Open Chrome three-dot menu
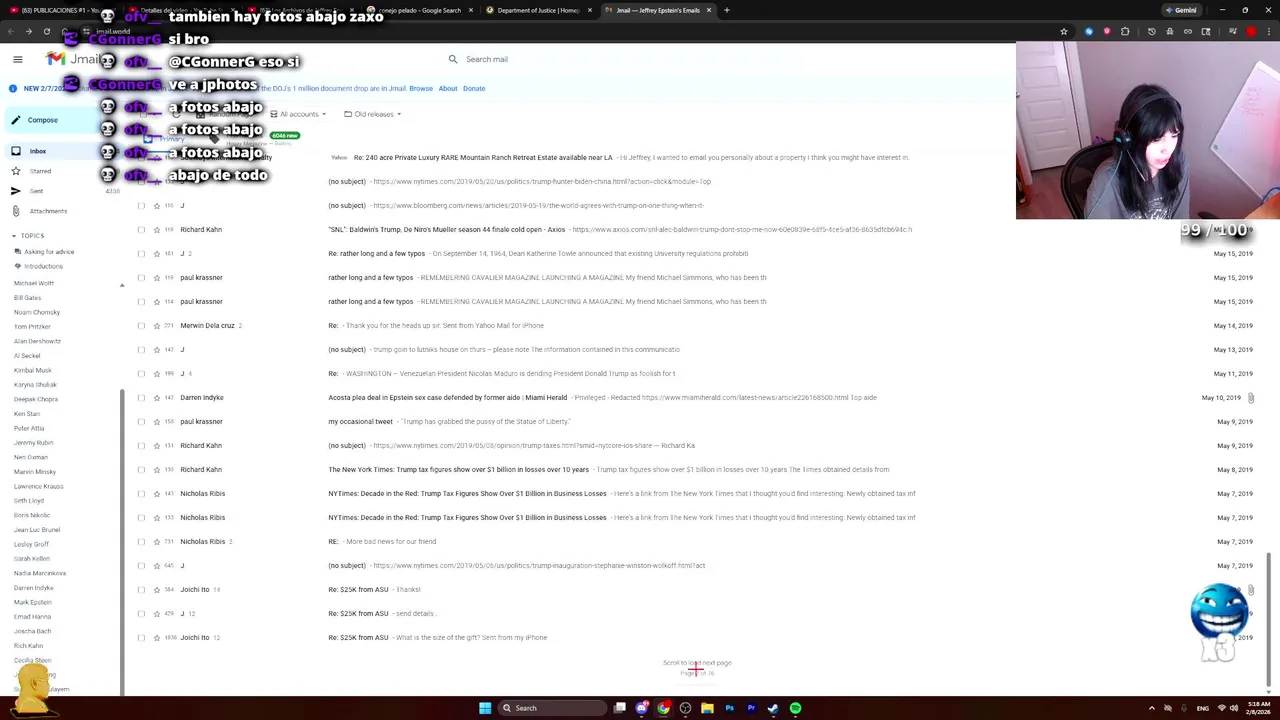This screenshot has width=1280, height=720. coord(1268,31)
